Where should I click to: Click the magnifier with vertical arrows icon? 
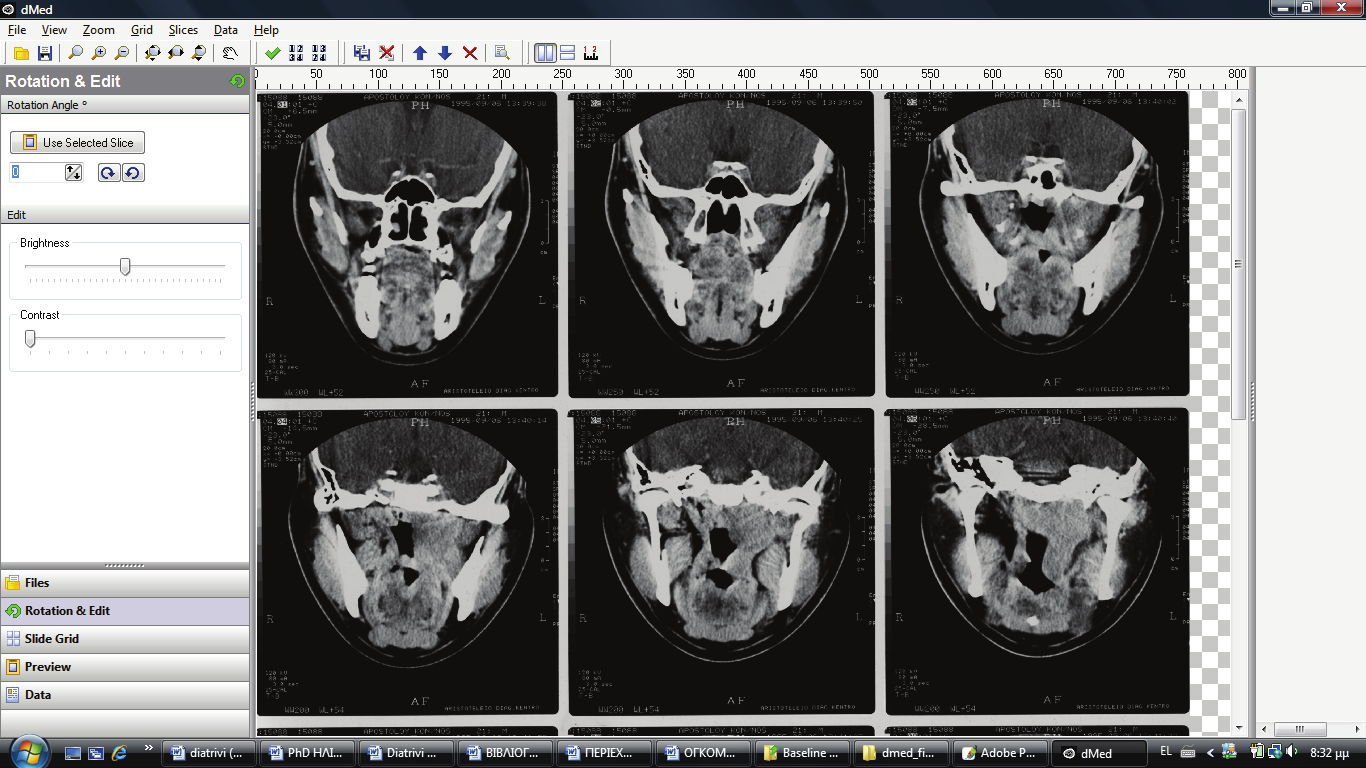[198, 53]
